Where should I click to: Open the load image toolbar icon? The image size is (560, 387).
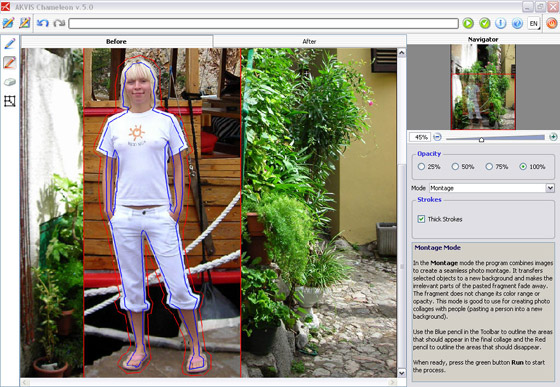(x=8, y=23)
